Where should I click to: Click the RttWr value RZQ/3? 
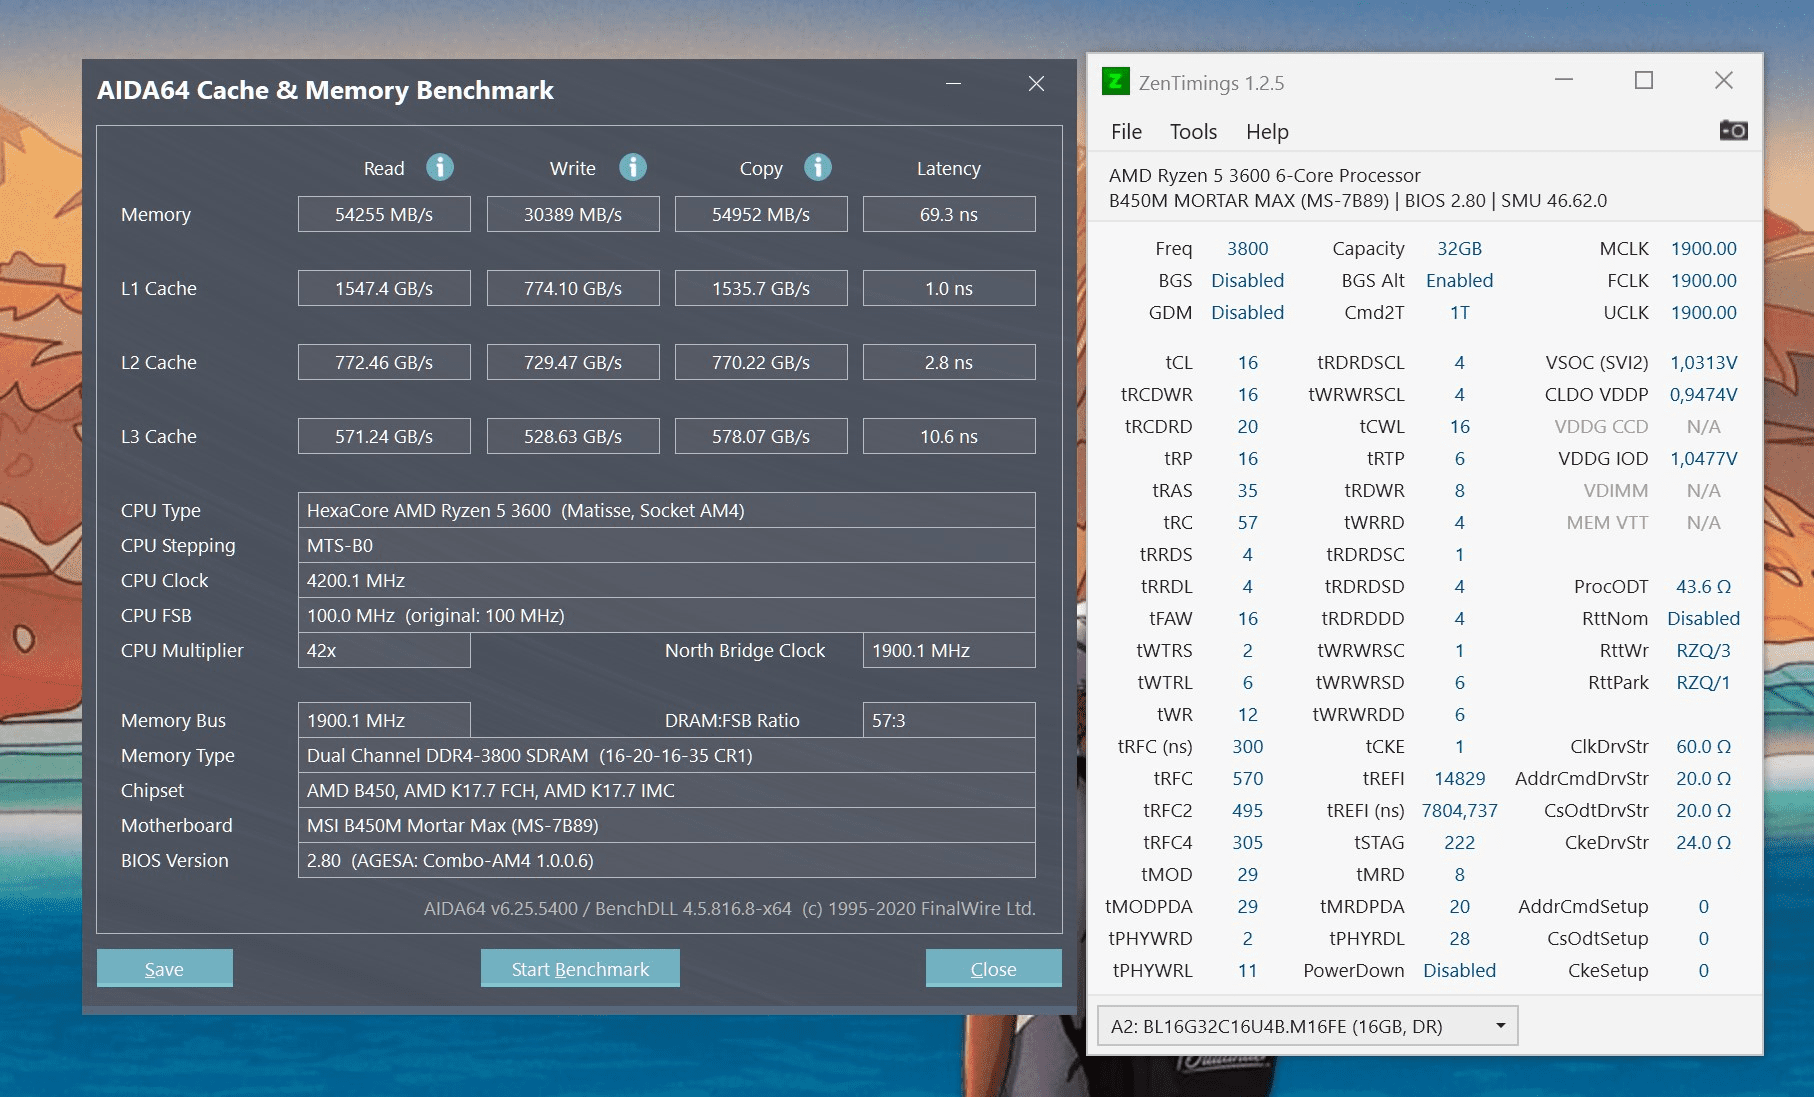pyautogui.click(x=1703, y=650)
